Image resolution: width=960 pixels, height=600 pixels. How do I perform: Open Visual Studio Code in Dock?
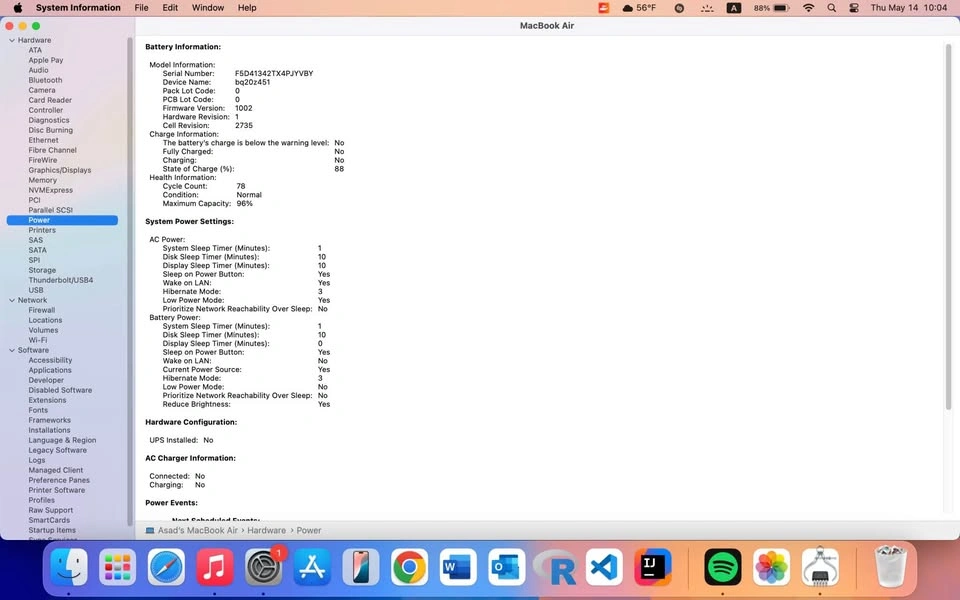[604, 567]
